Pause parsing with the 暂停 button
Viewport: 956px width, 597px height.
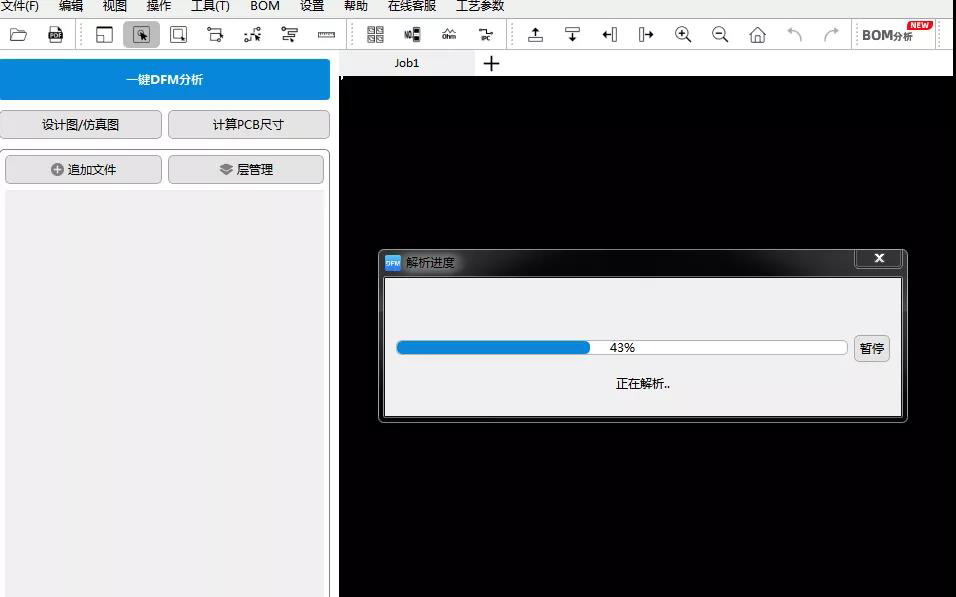(870, 347)
